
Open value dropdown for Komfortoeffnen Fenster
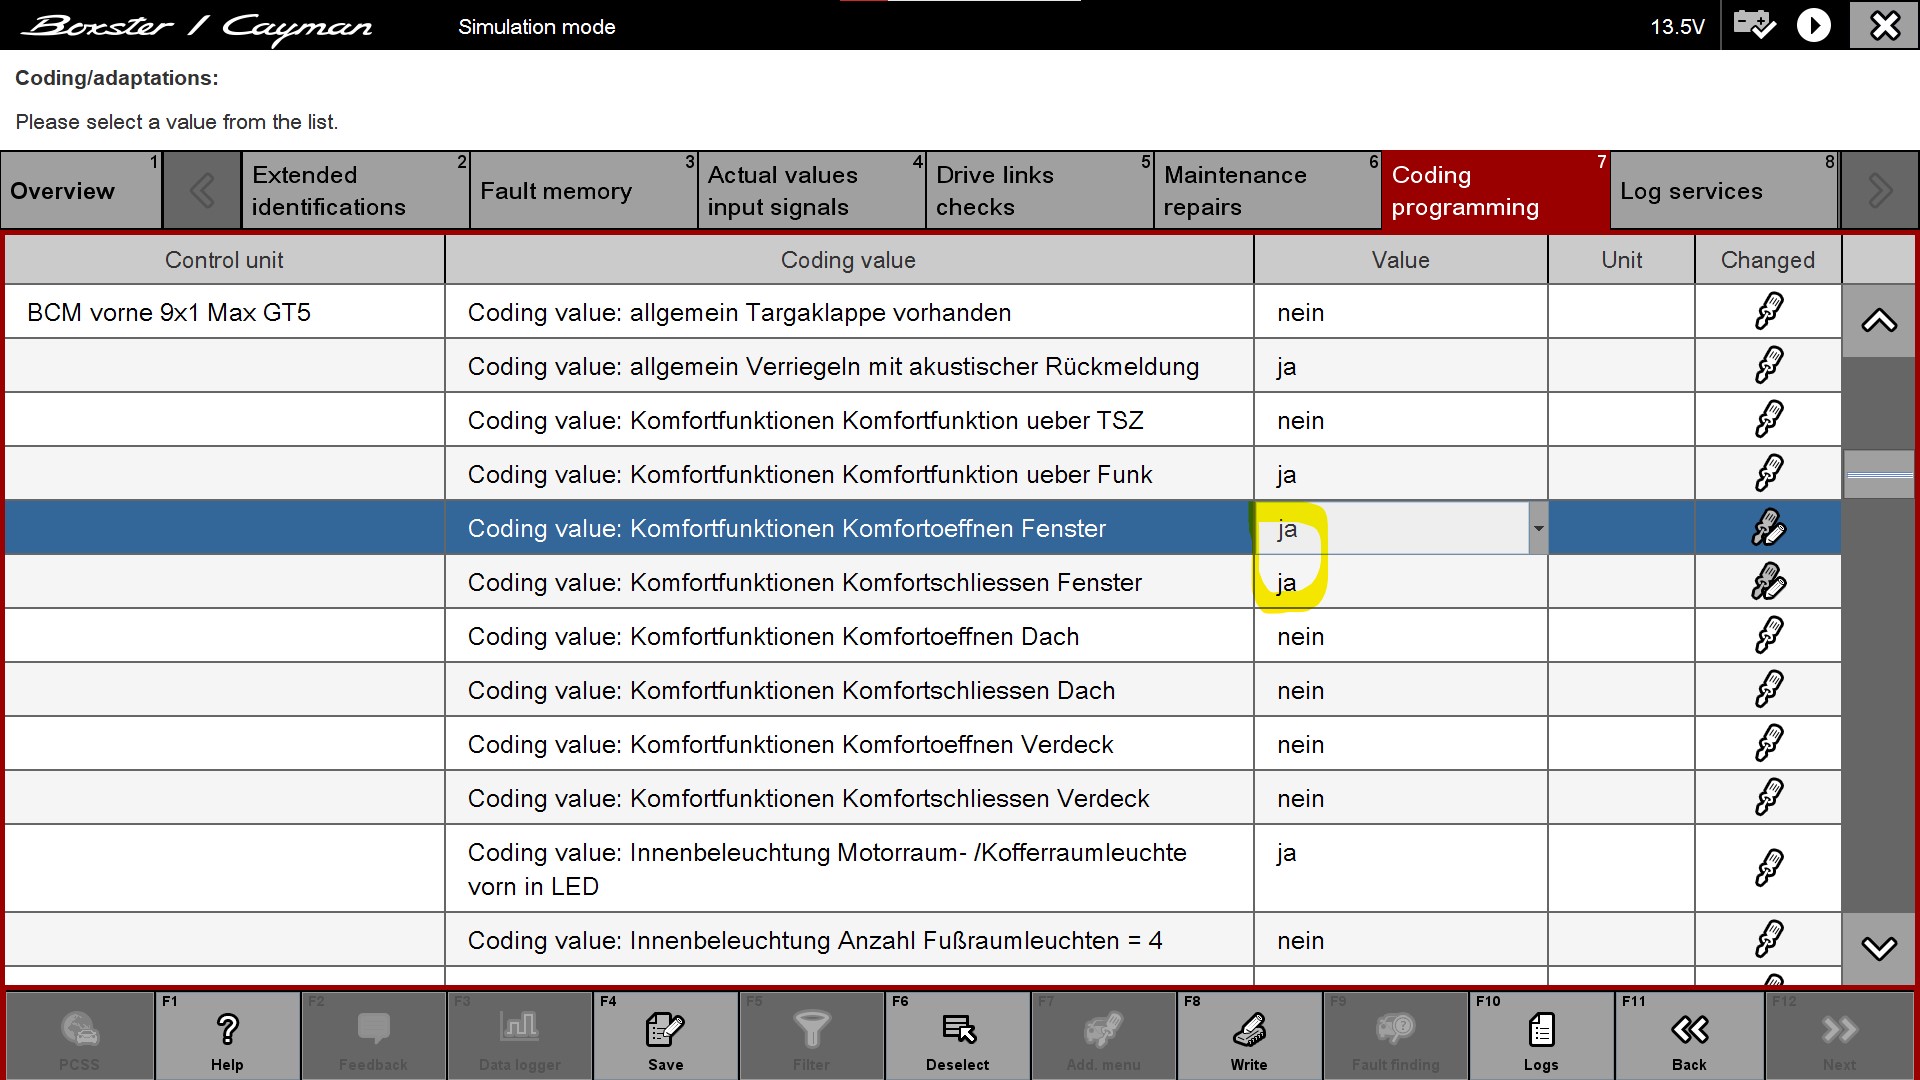[1538, 528]
